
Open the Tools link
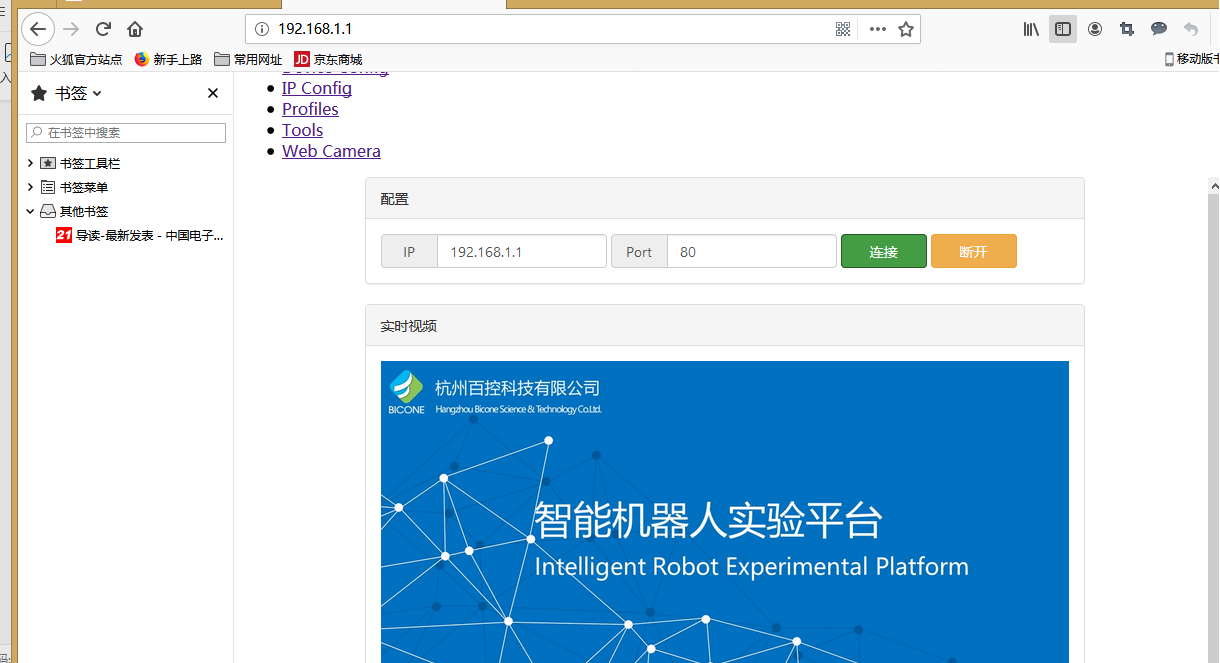(302, 130)
